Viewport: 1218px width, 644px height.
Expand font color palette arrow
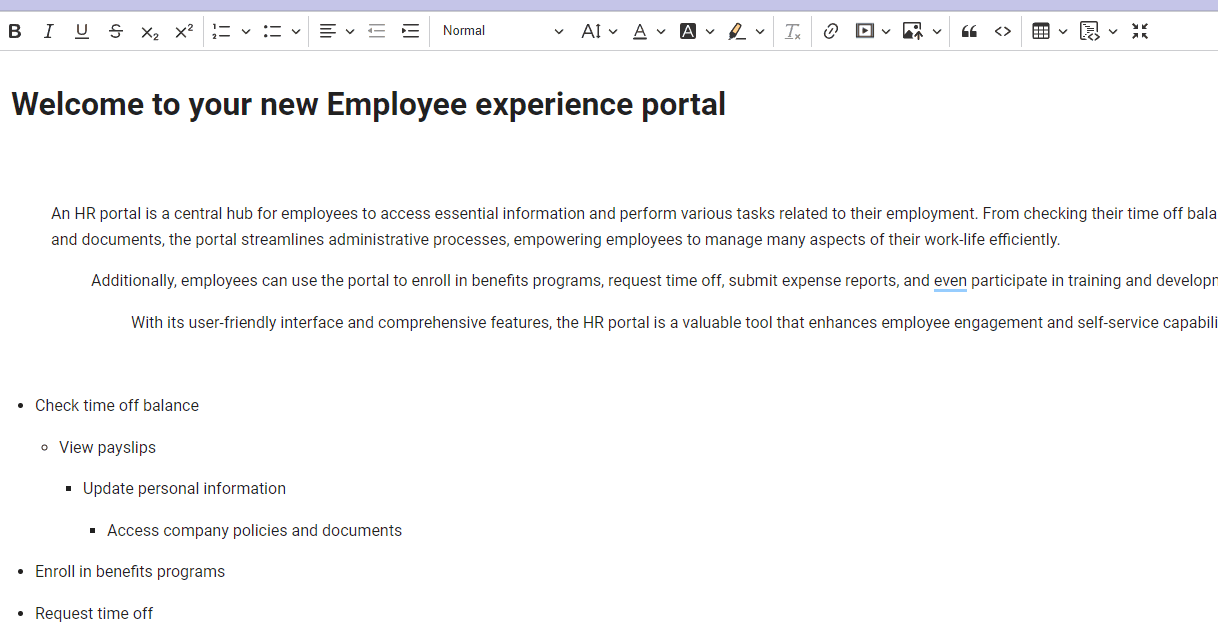coord(661,31)
